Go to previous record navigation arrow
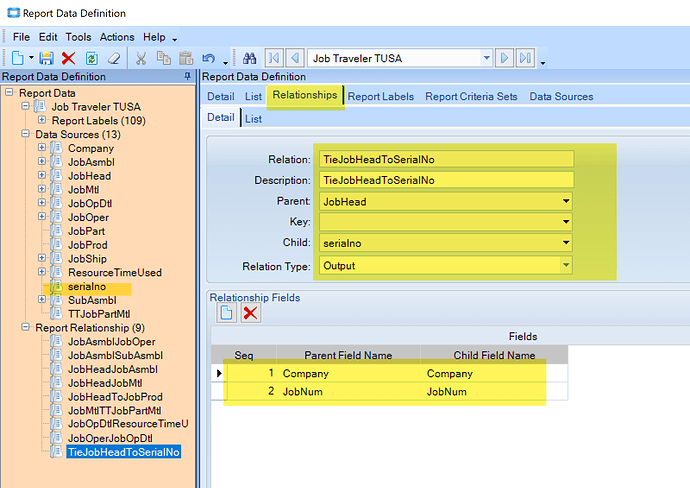This screenshot has width=690, height=488. click(x=295, y=58)
